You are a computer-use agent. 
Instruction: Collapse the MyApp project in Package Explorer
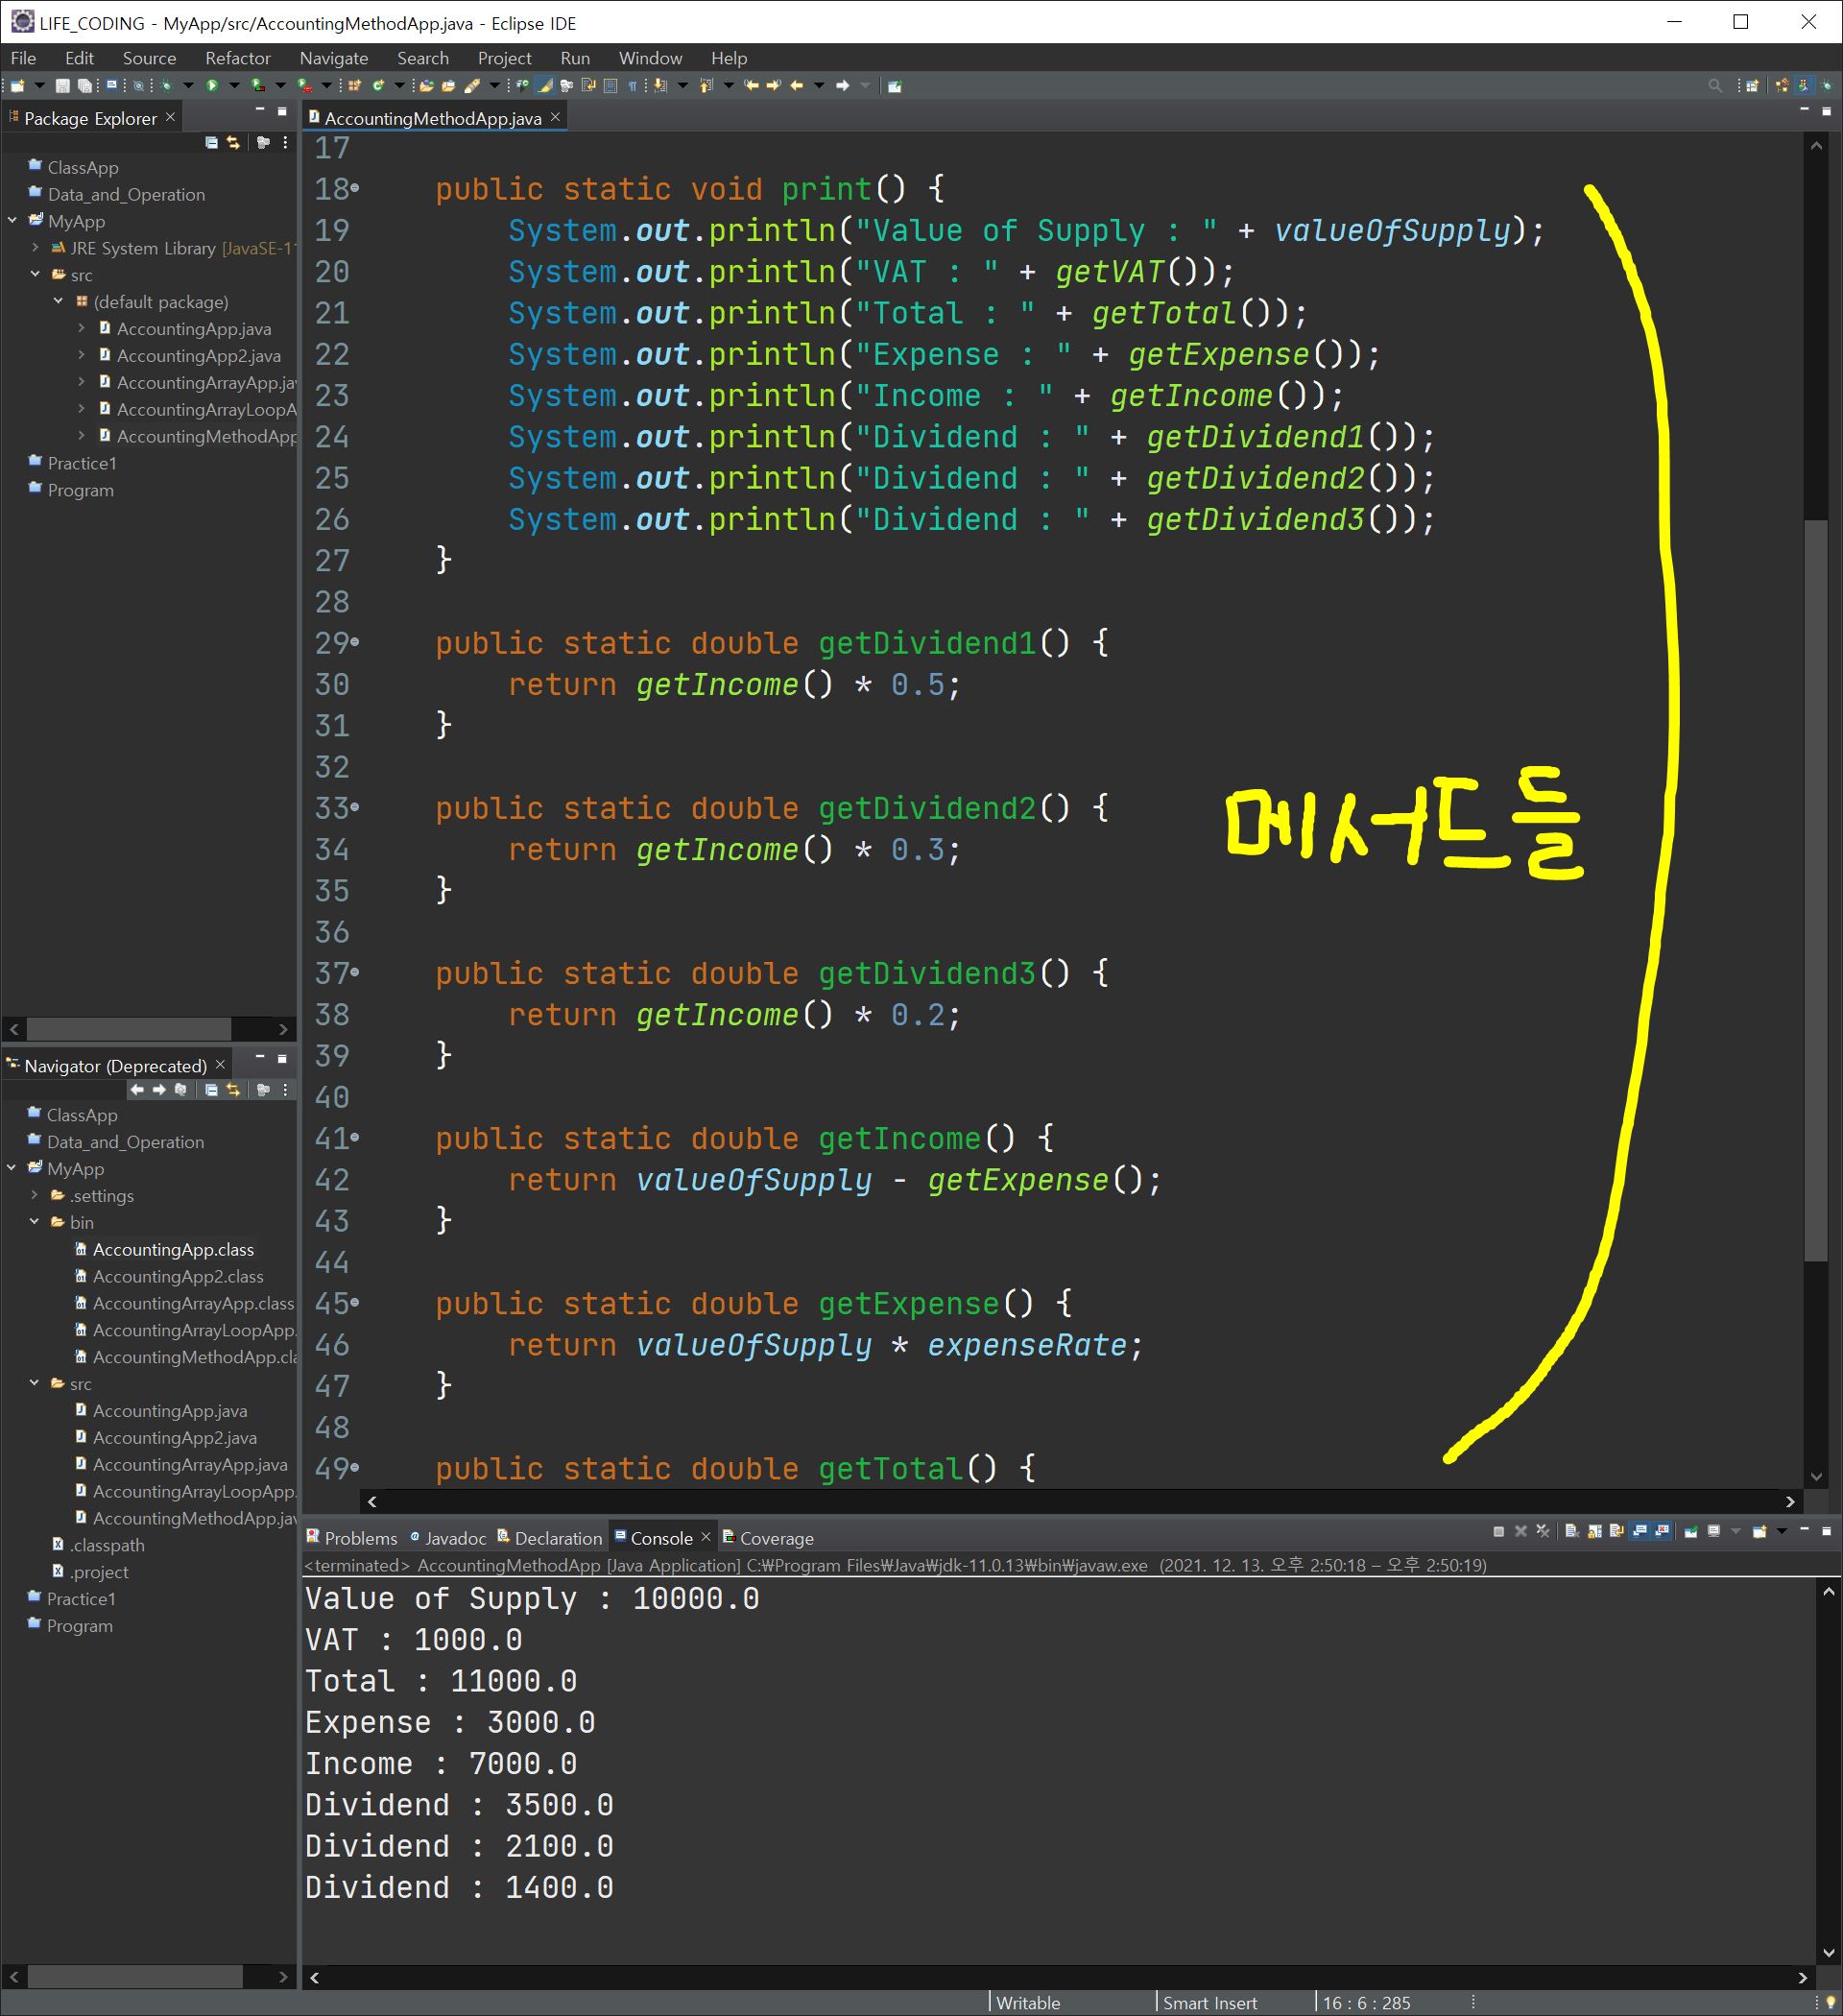coord(13,221)
